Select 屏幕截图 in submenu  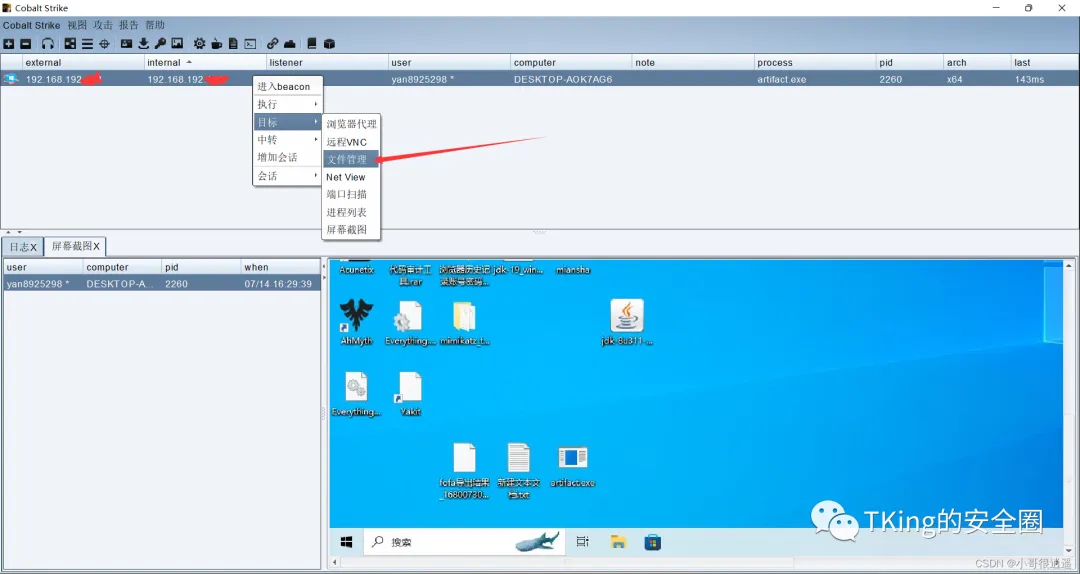tap(351, 229)
